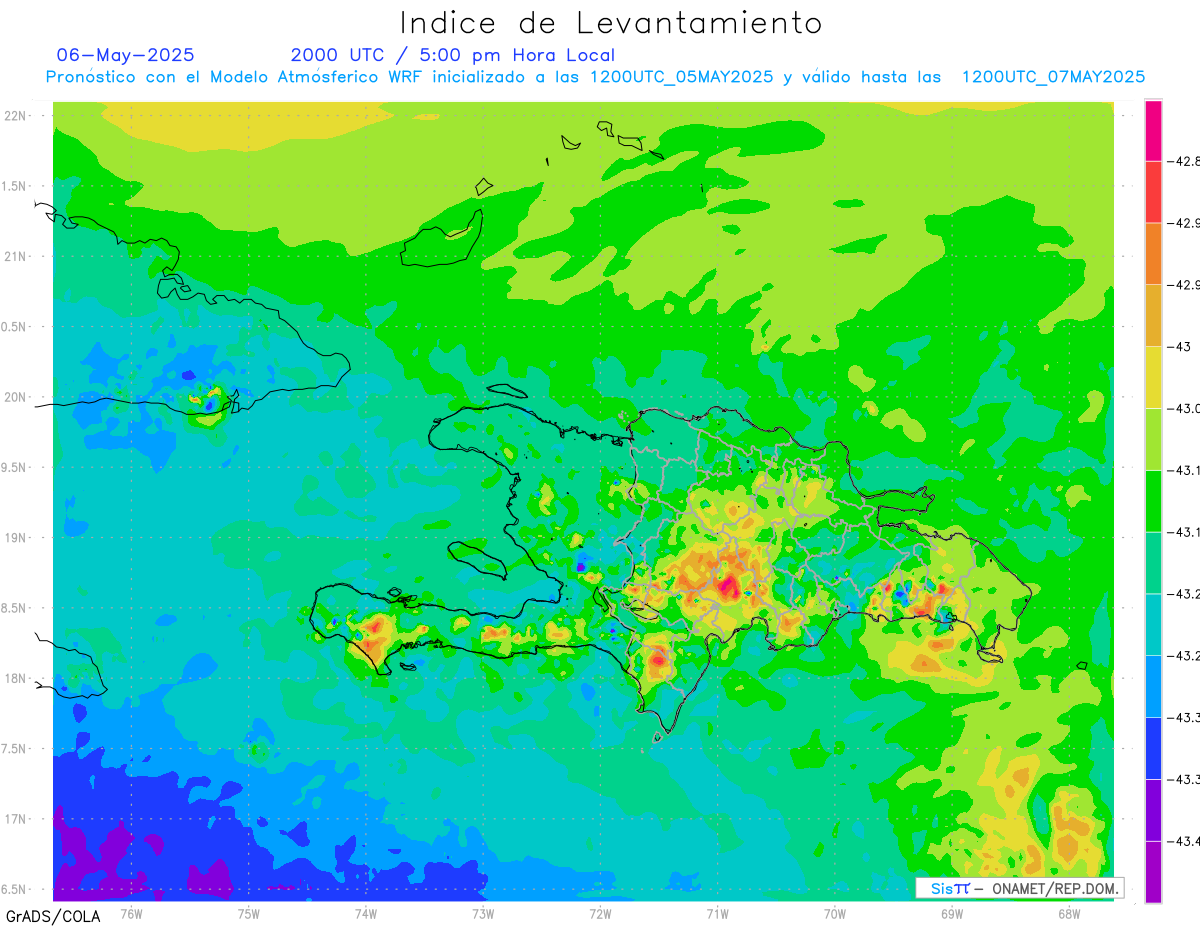Image resolution: width=1200 pixels, height=927 pixels.
Task: Choose the dark blue swatch in the color bar
Action: pos(1153,748)
